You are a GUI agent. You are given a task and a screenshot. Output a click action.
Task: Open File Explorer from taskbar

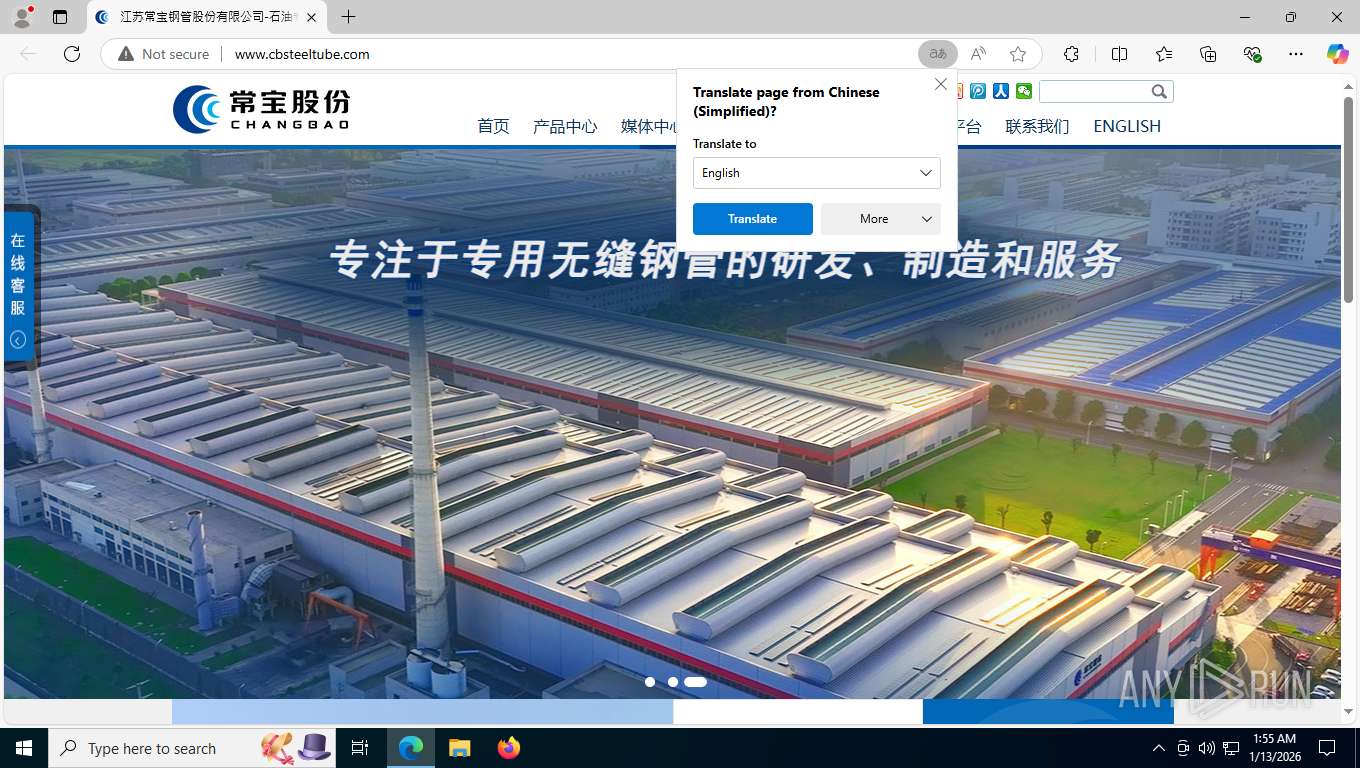coord(460,748)
